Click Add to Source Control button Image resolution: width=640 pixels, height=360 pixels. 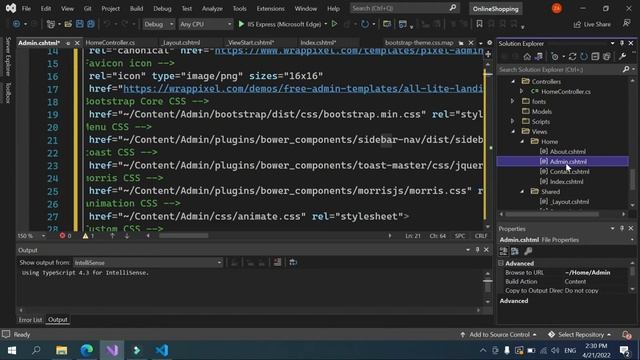[x=498, y=335]
